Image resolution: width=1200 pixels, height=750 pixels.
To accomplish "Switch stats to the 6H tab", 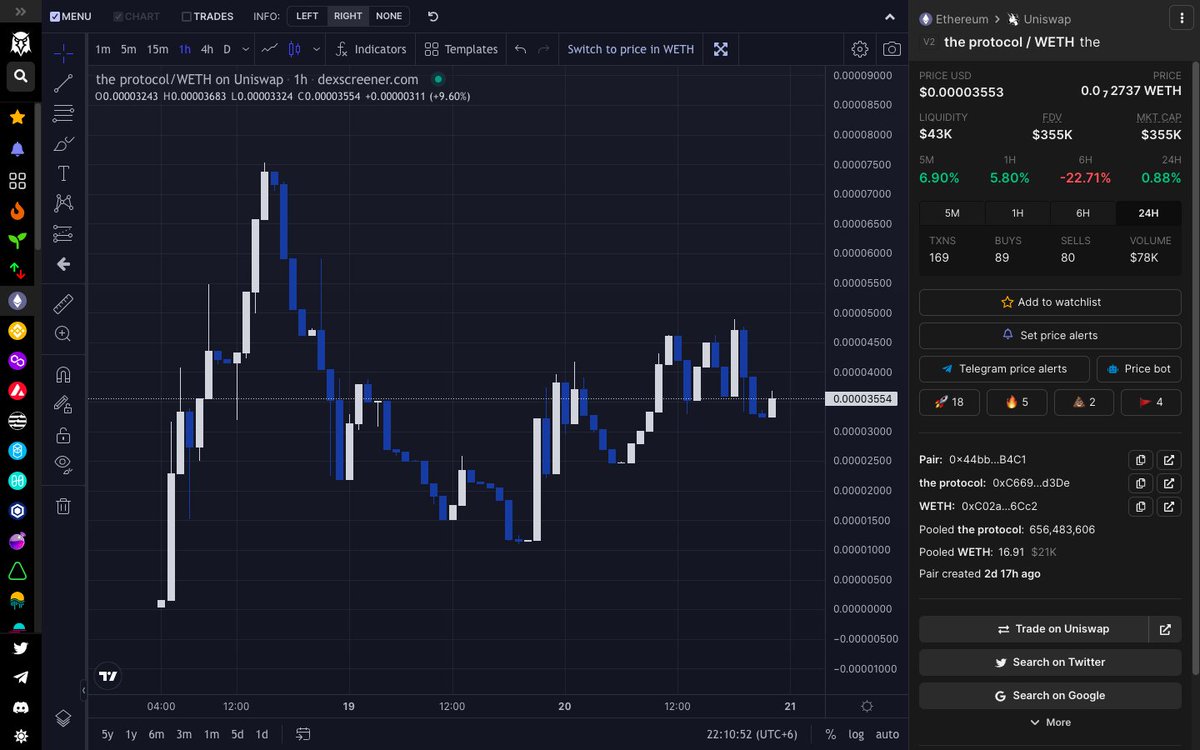I will (1083, 213).
